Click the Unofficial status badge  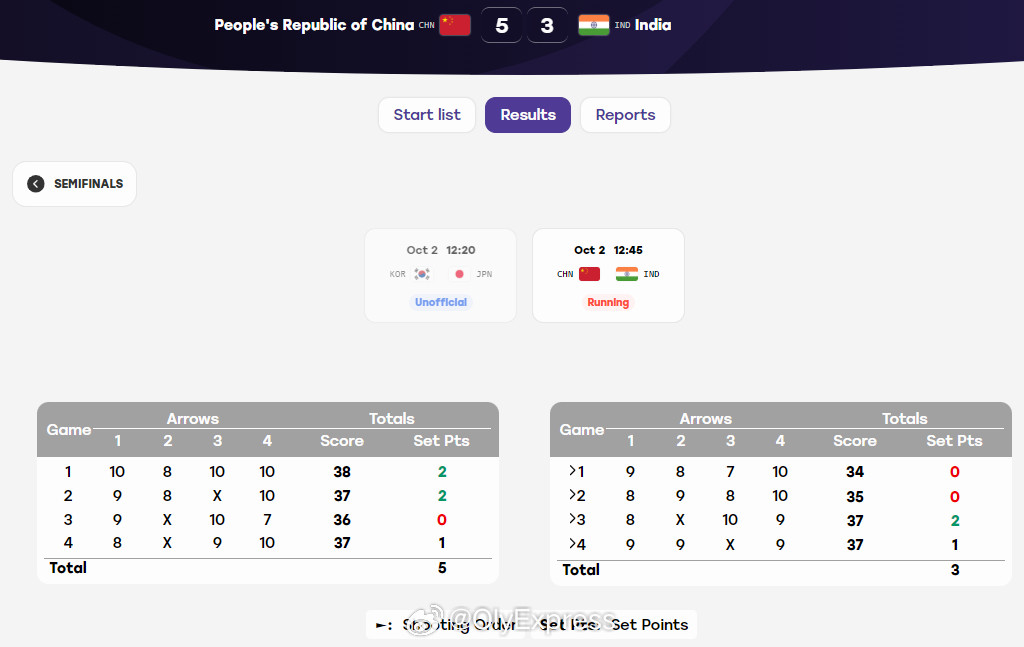click(x=441, y=302)
